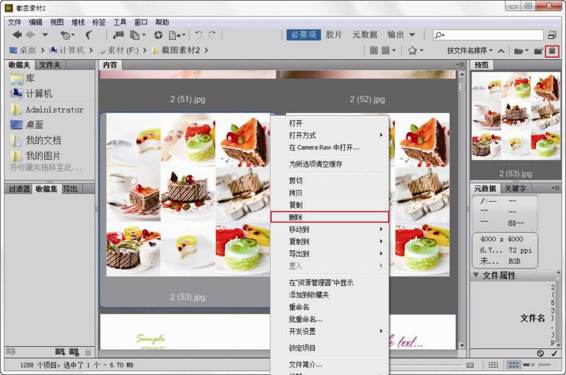
Task: Open the star rating filter dropdown
Action: 415,51
